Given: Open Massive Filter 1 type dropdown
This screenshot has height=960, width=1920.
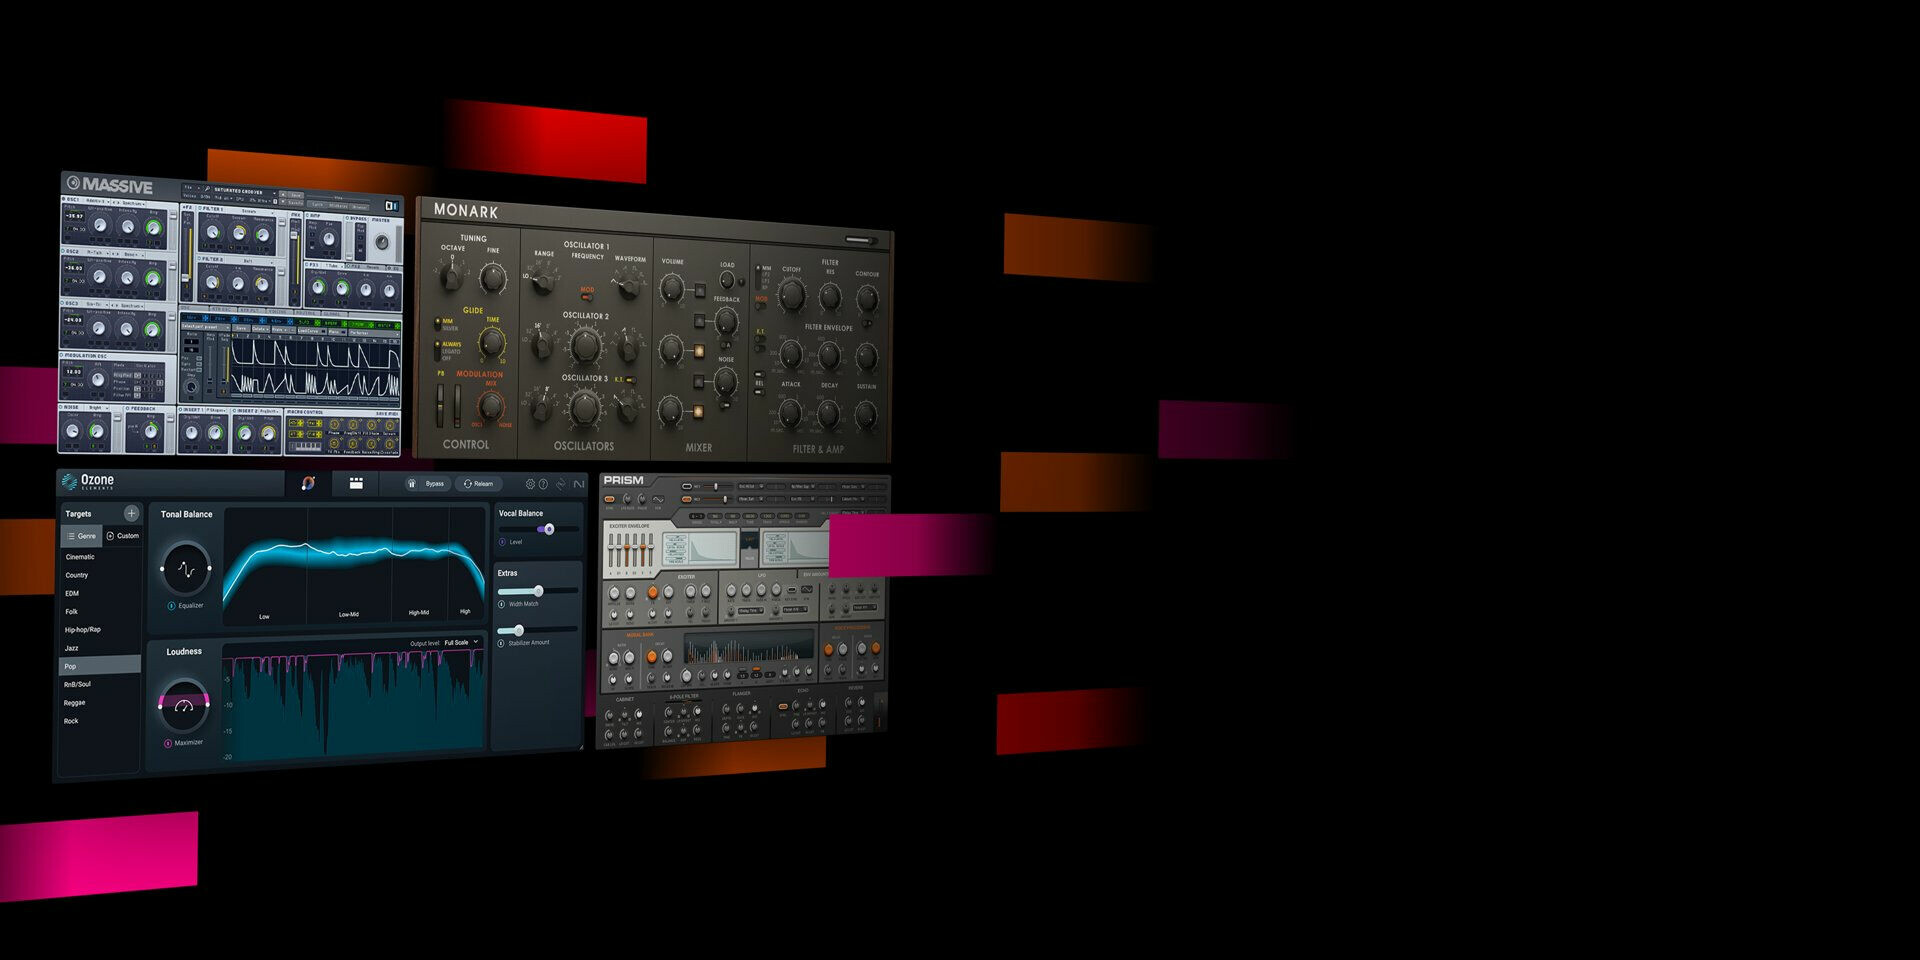Looking at the screenshot, I should point(253,211).
